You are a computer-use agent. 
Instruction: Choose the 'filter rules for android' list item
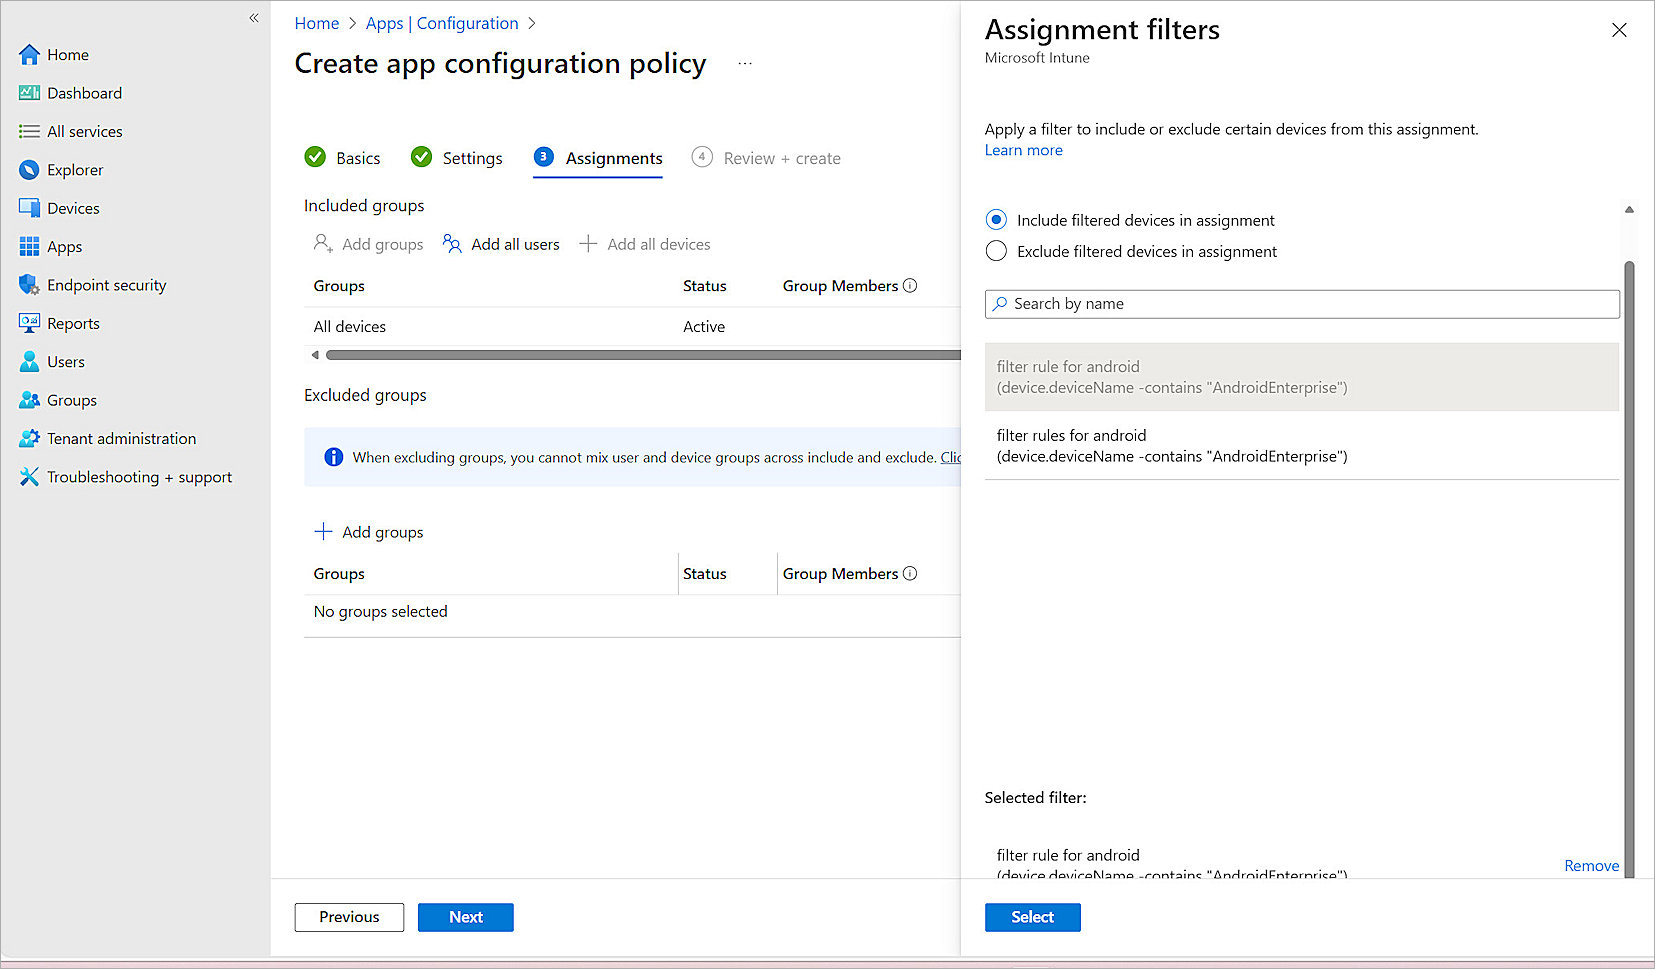pos(1302,446)
